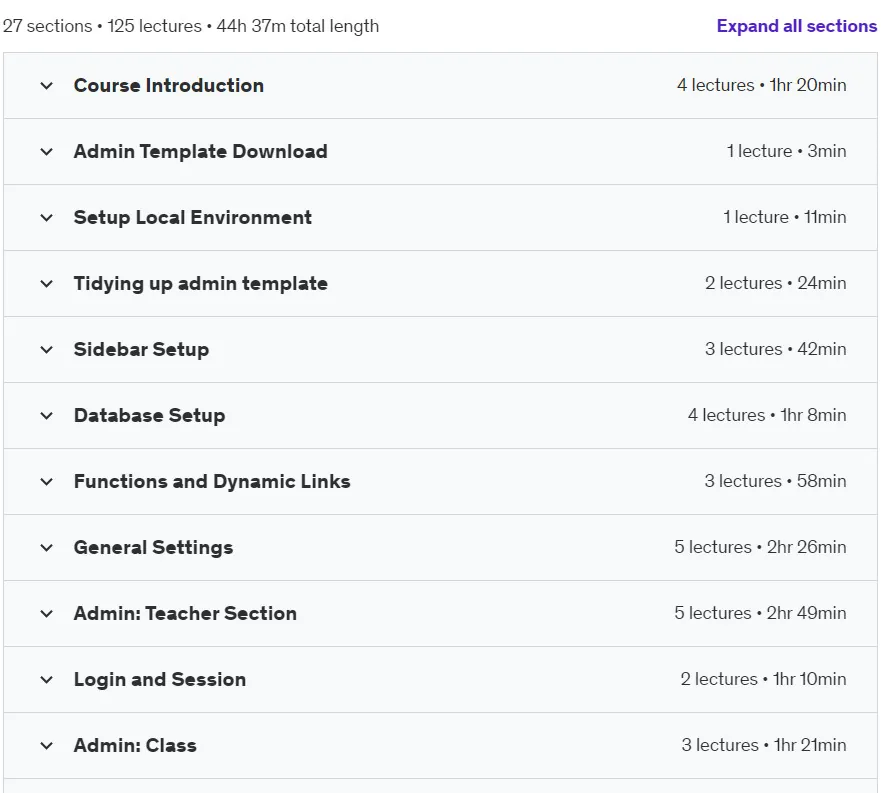Open the Database Setup section title

[149, 415]
